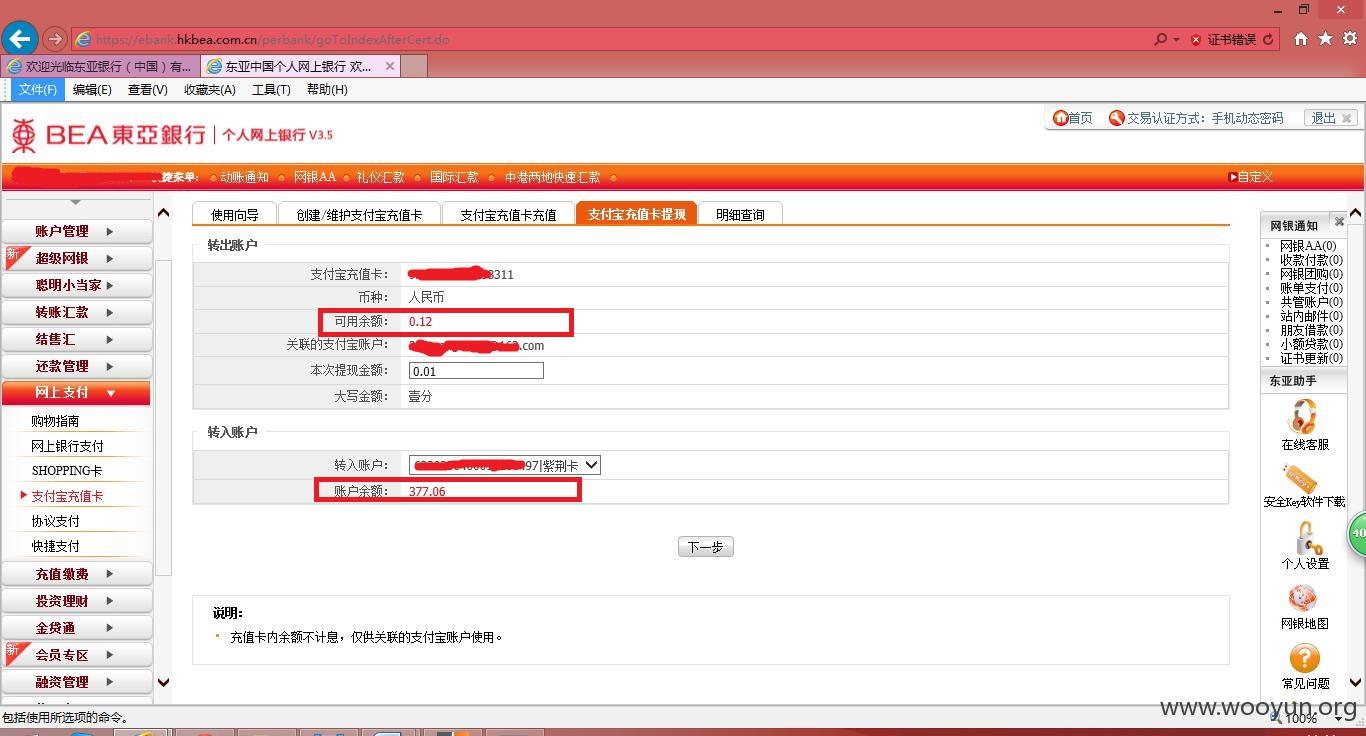The image size is (1366, 736).
Task: Open 礼仪汇款 shortcut link
Action: pyautogui.click(x=380, y=177)
